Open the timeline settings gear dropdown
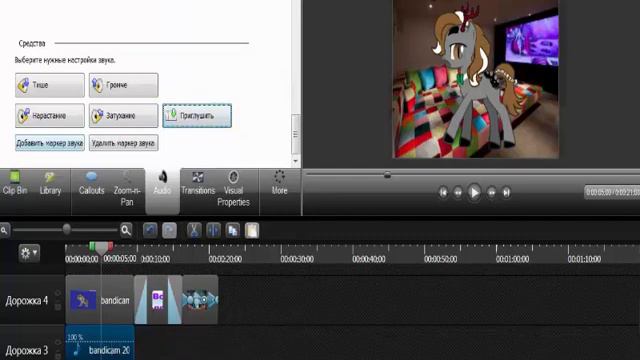The width and height of the screenshot is (640, 360). pyautogui.click(x=29, y=253)
